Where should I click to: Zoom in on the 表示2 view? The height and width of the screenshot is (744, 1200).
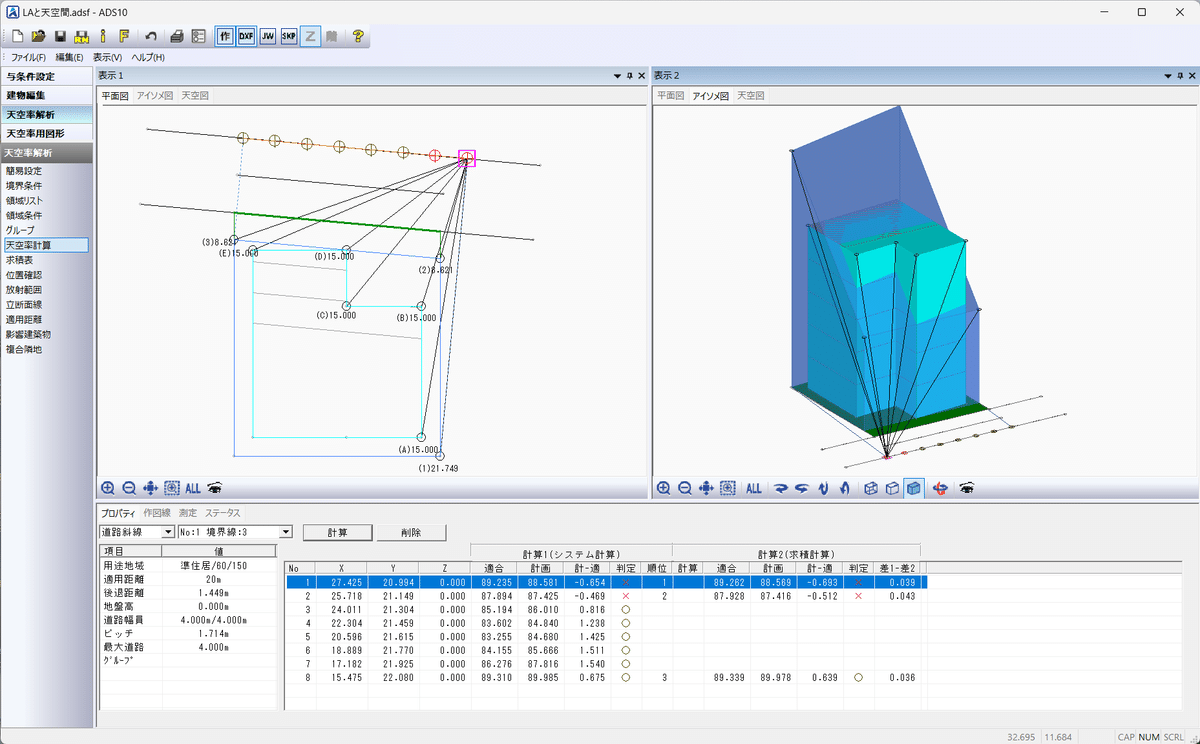pyautogui.click(x=663, y=488)
